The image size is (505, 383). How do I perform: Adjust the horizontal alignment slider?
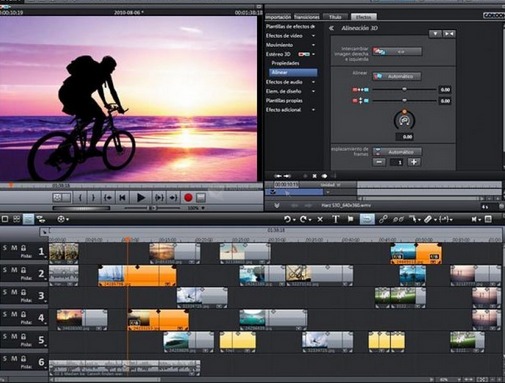[404, 89]
